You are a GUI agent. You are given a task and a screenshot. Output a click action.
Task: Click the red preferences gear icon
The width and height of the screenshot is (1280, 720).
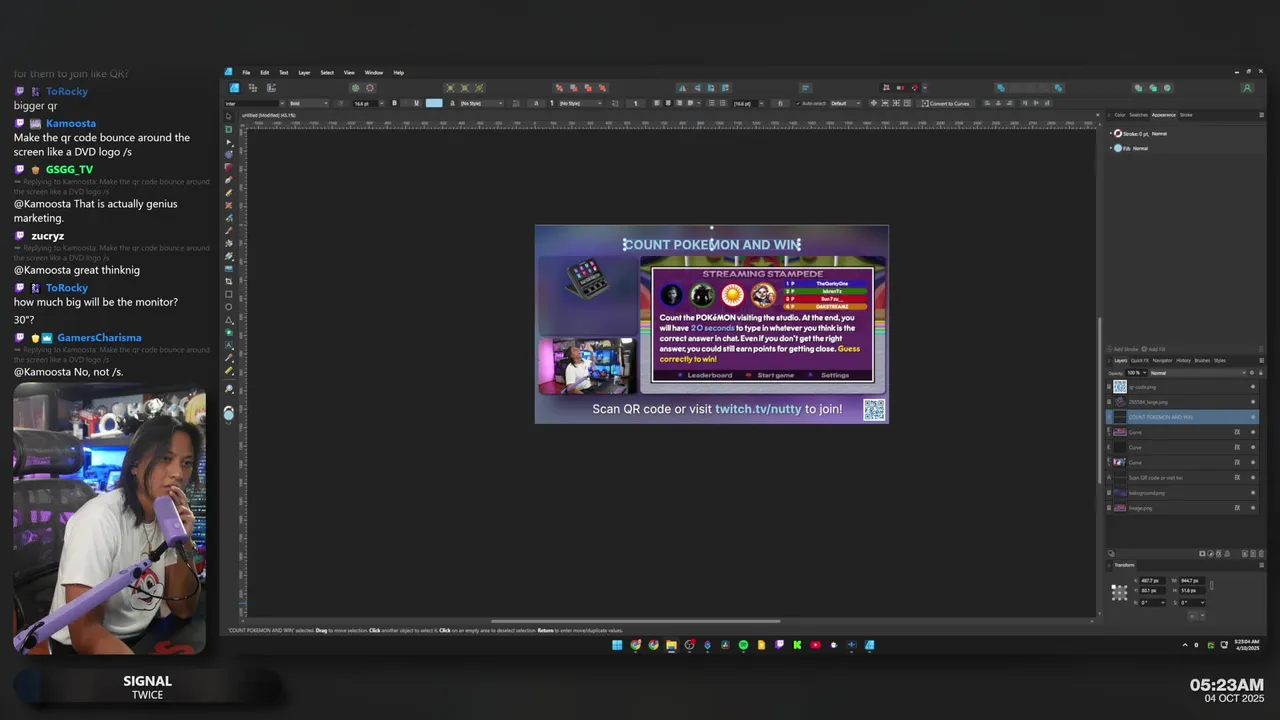click(370, 88)
